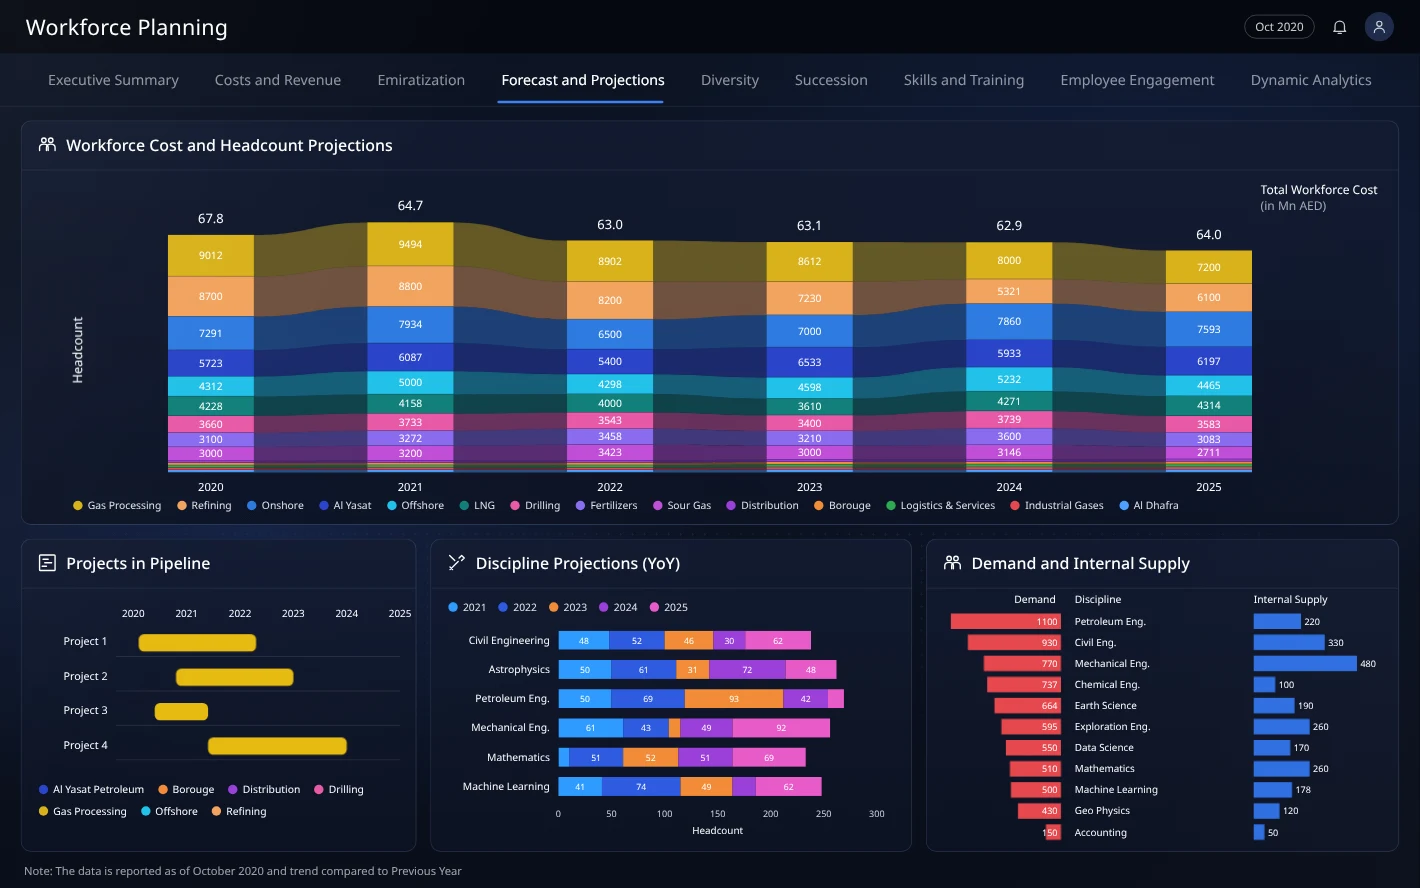The image size is (1420, 888).
Task: Click the 9494 Gas Processing segment for 2021
Action: 410,244
